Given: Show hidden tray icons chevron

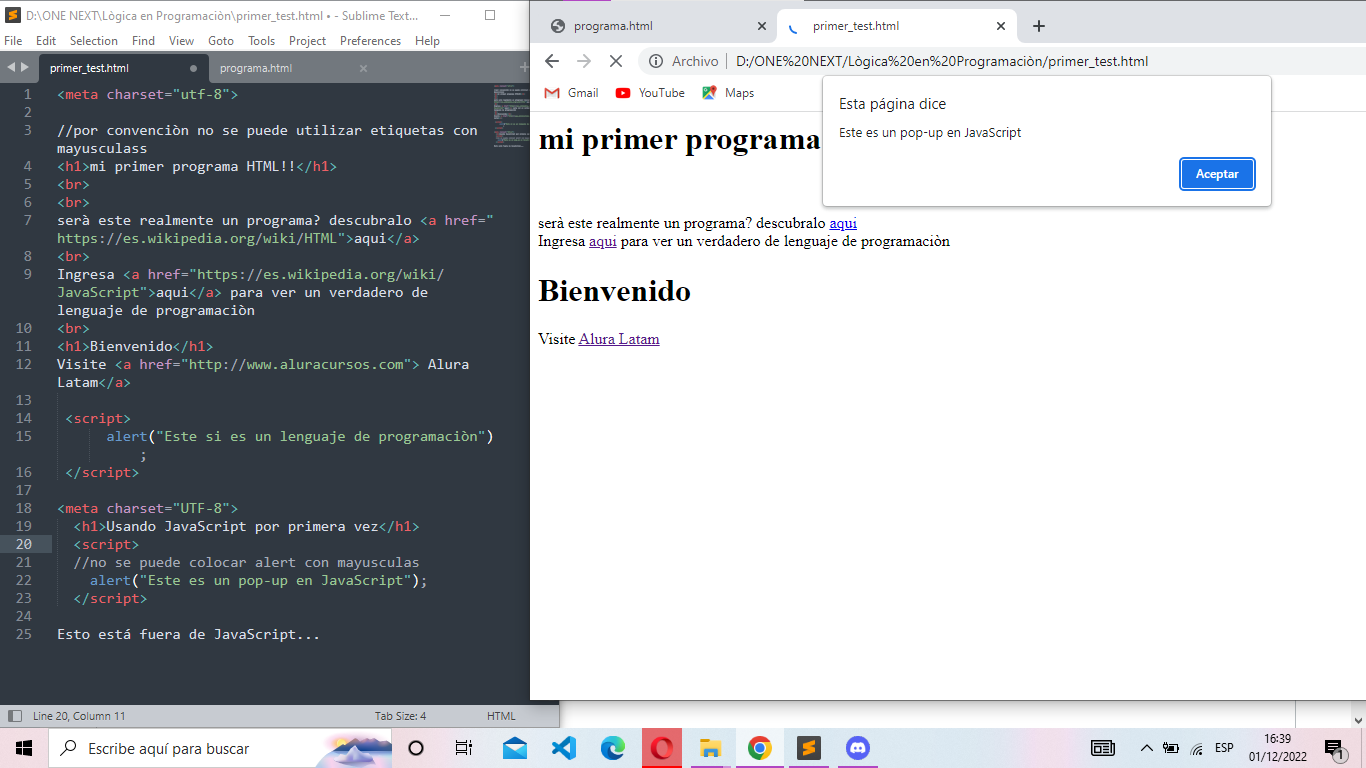Looking at the screenshot, I should click(x=1147, y=748).
